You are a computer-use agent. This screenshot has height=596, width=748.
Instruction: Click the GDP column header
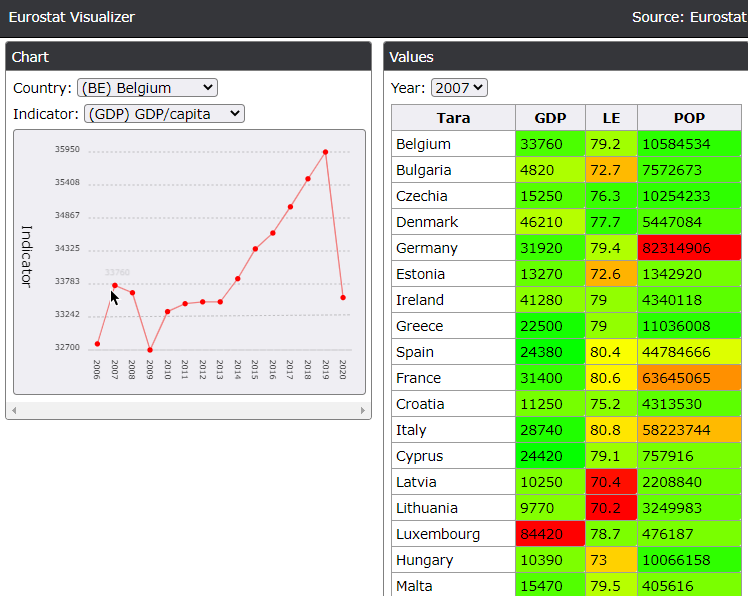coord(550,118)
